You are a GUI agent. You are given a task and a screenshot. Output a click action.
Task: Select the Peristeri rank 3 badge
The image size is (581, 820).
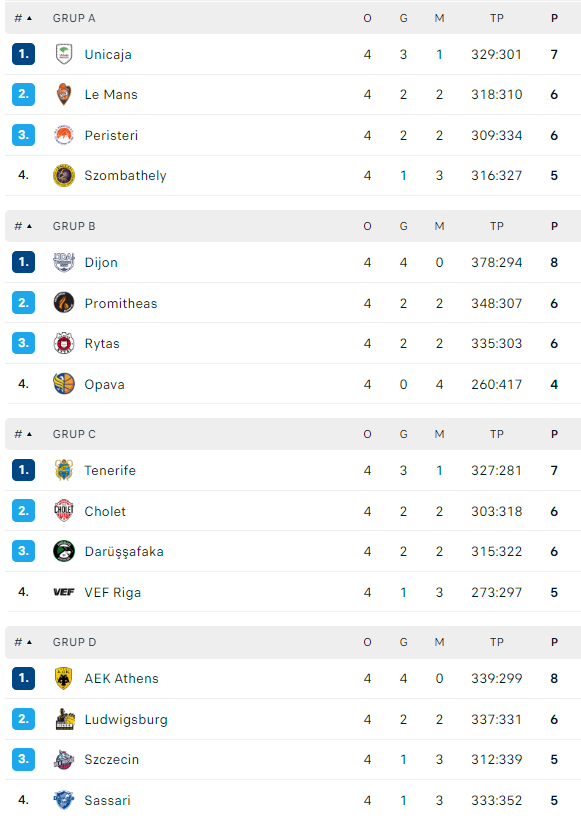click(x=24, y=135)
